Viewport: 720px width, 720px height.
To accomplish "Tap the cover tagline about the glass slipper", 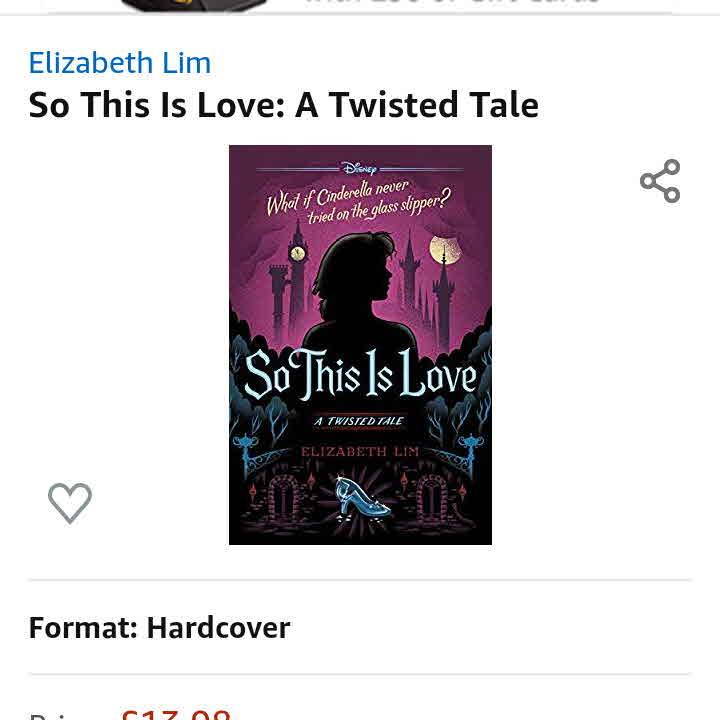I will point(359,202).
